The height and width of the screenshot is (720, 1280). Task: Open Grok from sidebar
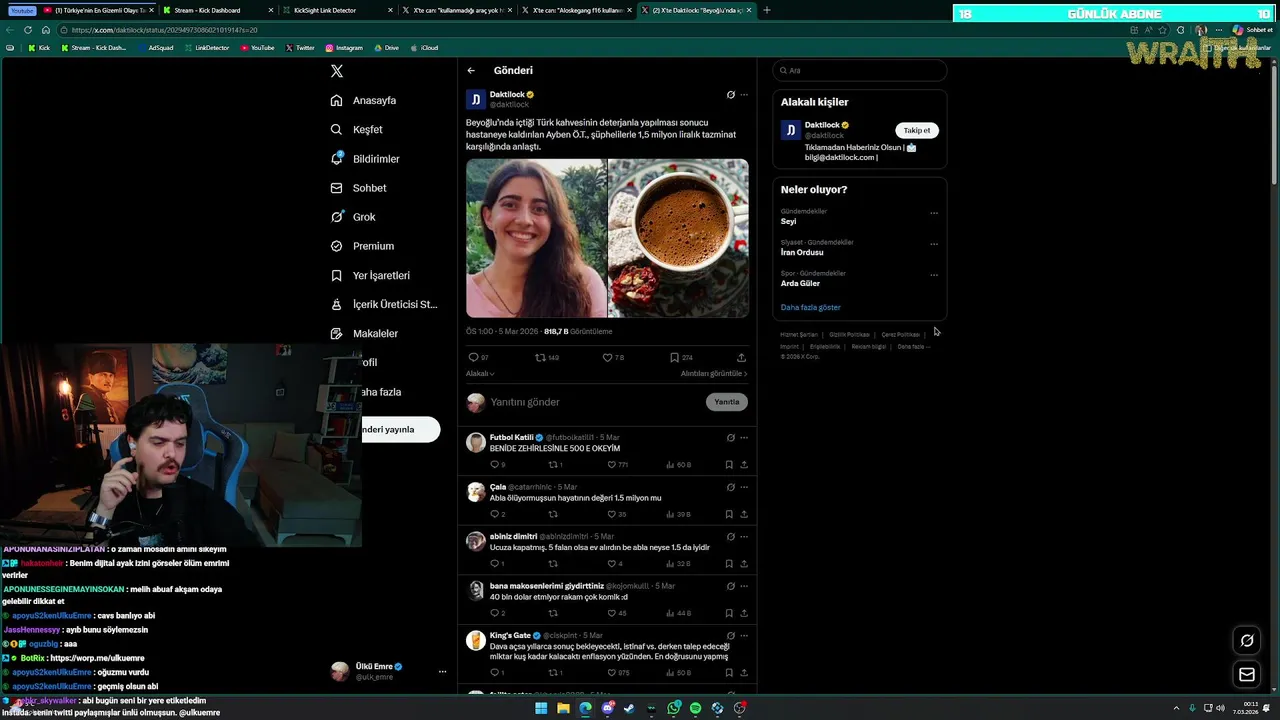(352, 217)
